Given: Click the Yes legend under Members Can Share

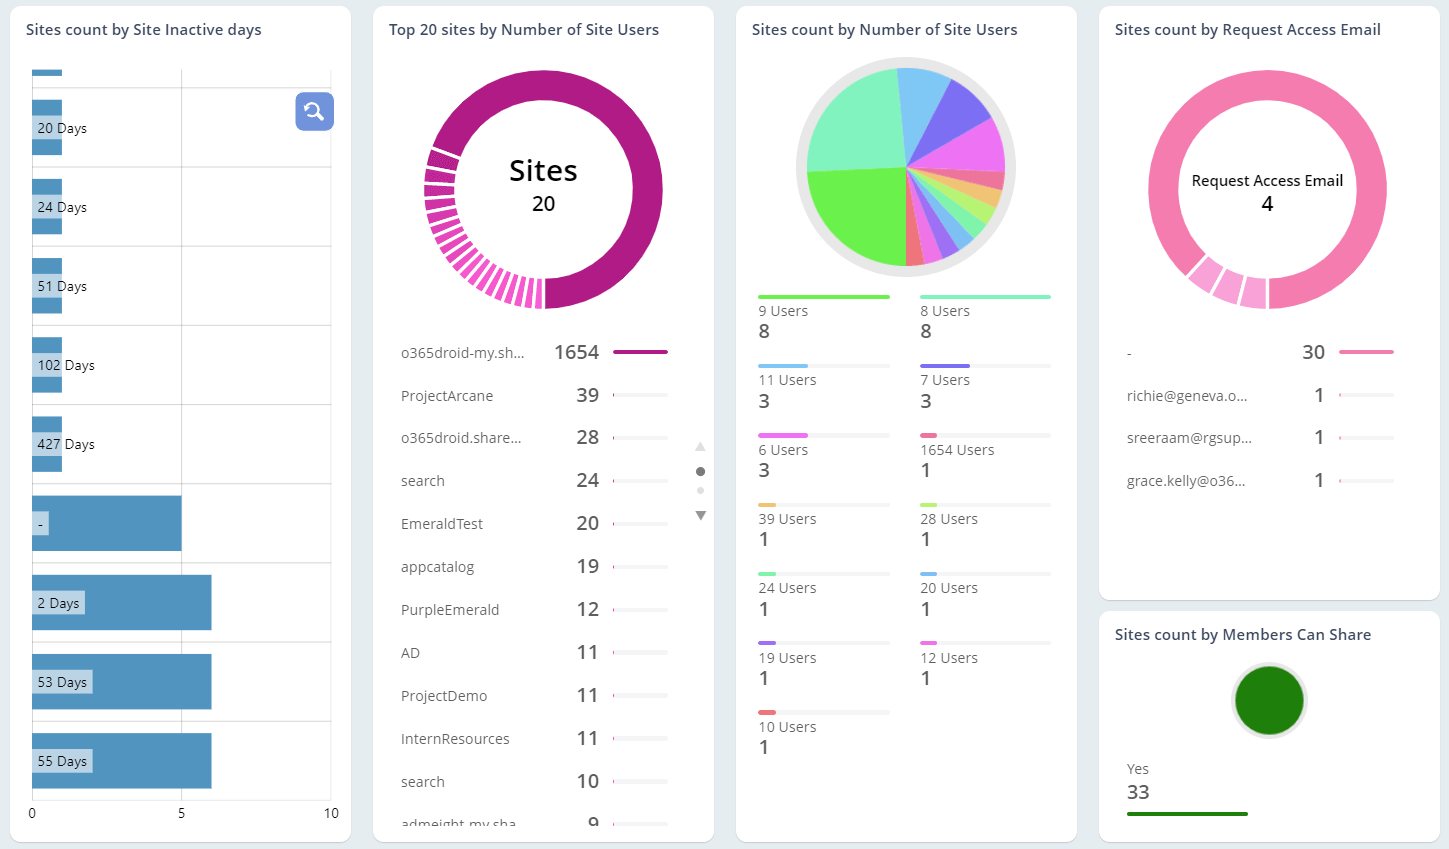Looking at the screenshot, I should point(1138,768).
